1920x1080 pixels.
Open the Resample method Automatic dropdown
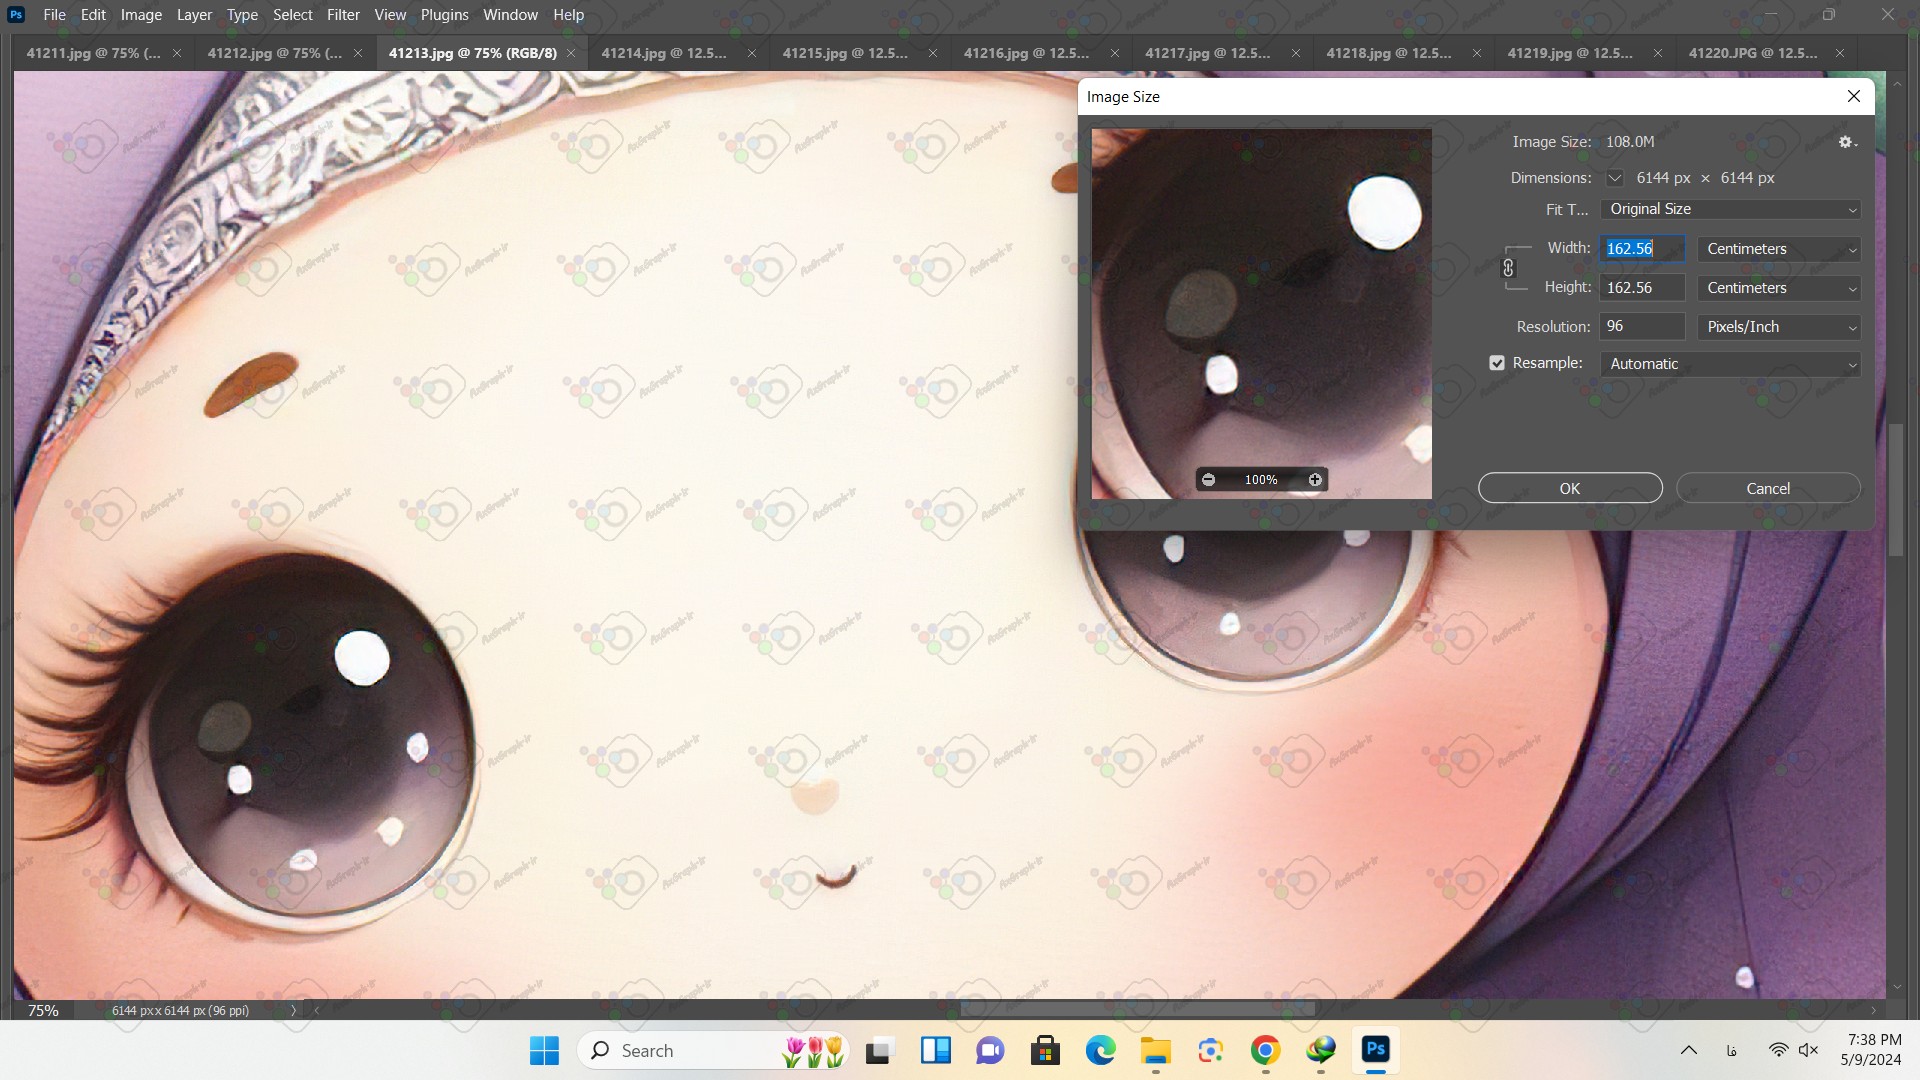pyautogui.click(x=1730, y=364)
